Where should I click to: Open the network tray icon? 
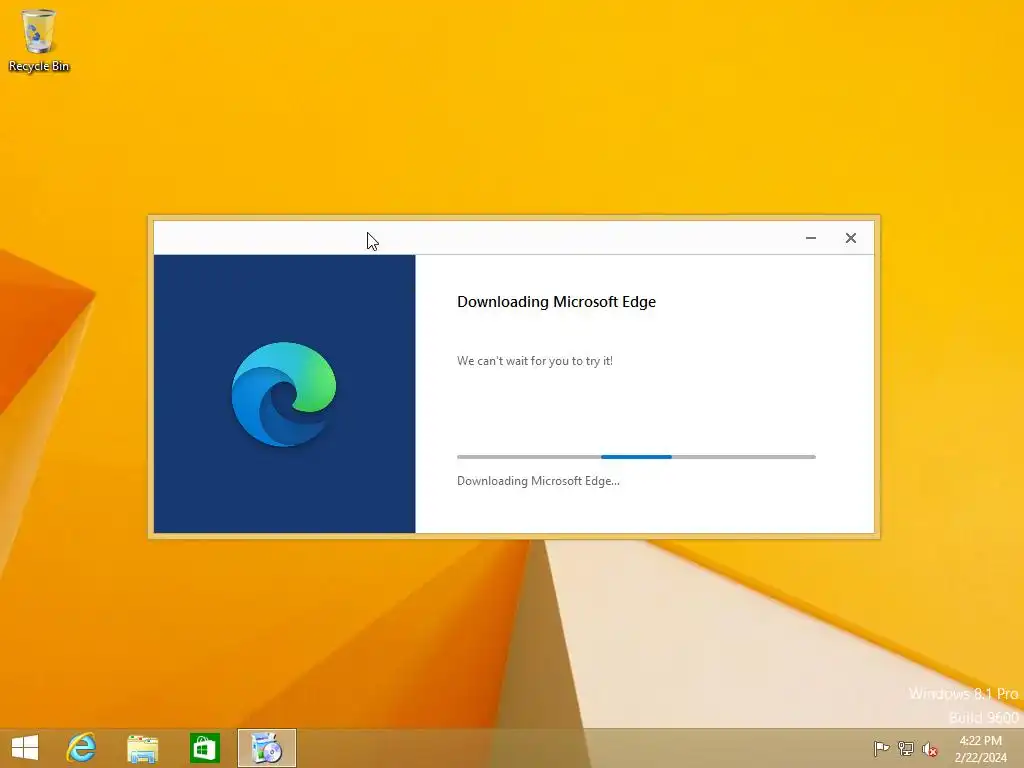[x=906, y=748]
